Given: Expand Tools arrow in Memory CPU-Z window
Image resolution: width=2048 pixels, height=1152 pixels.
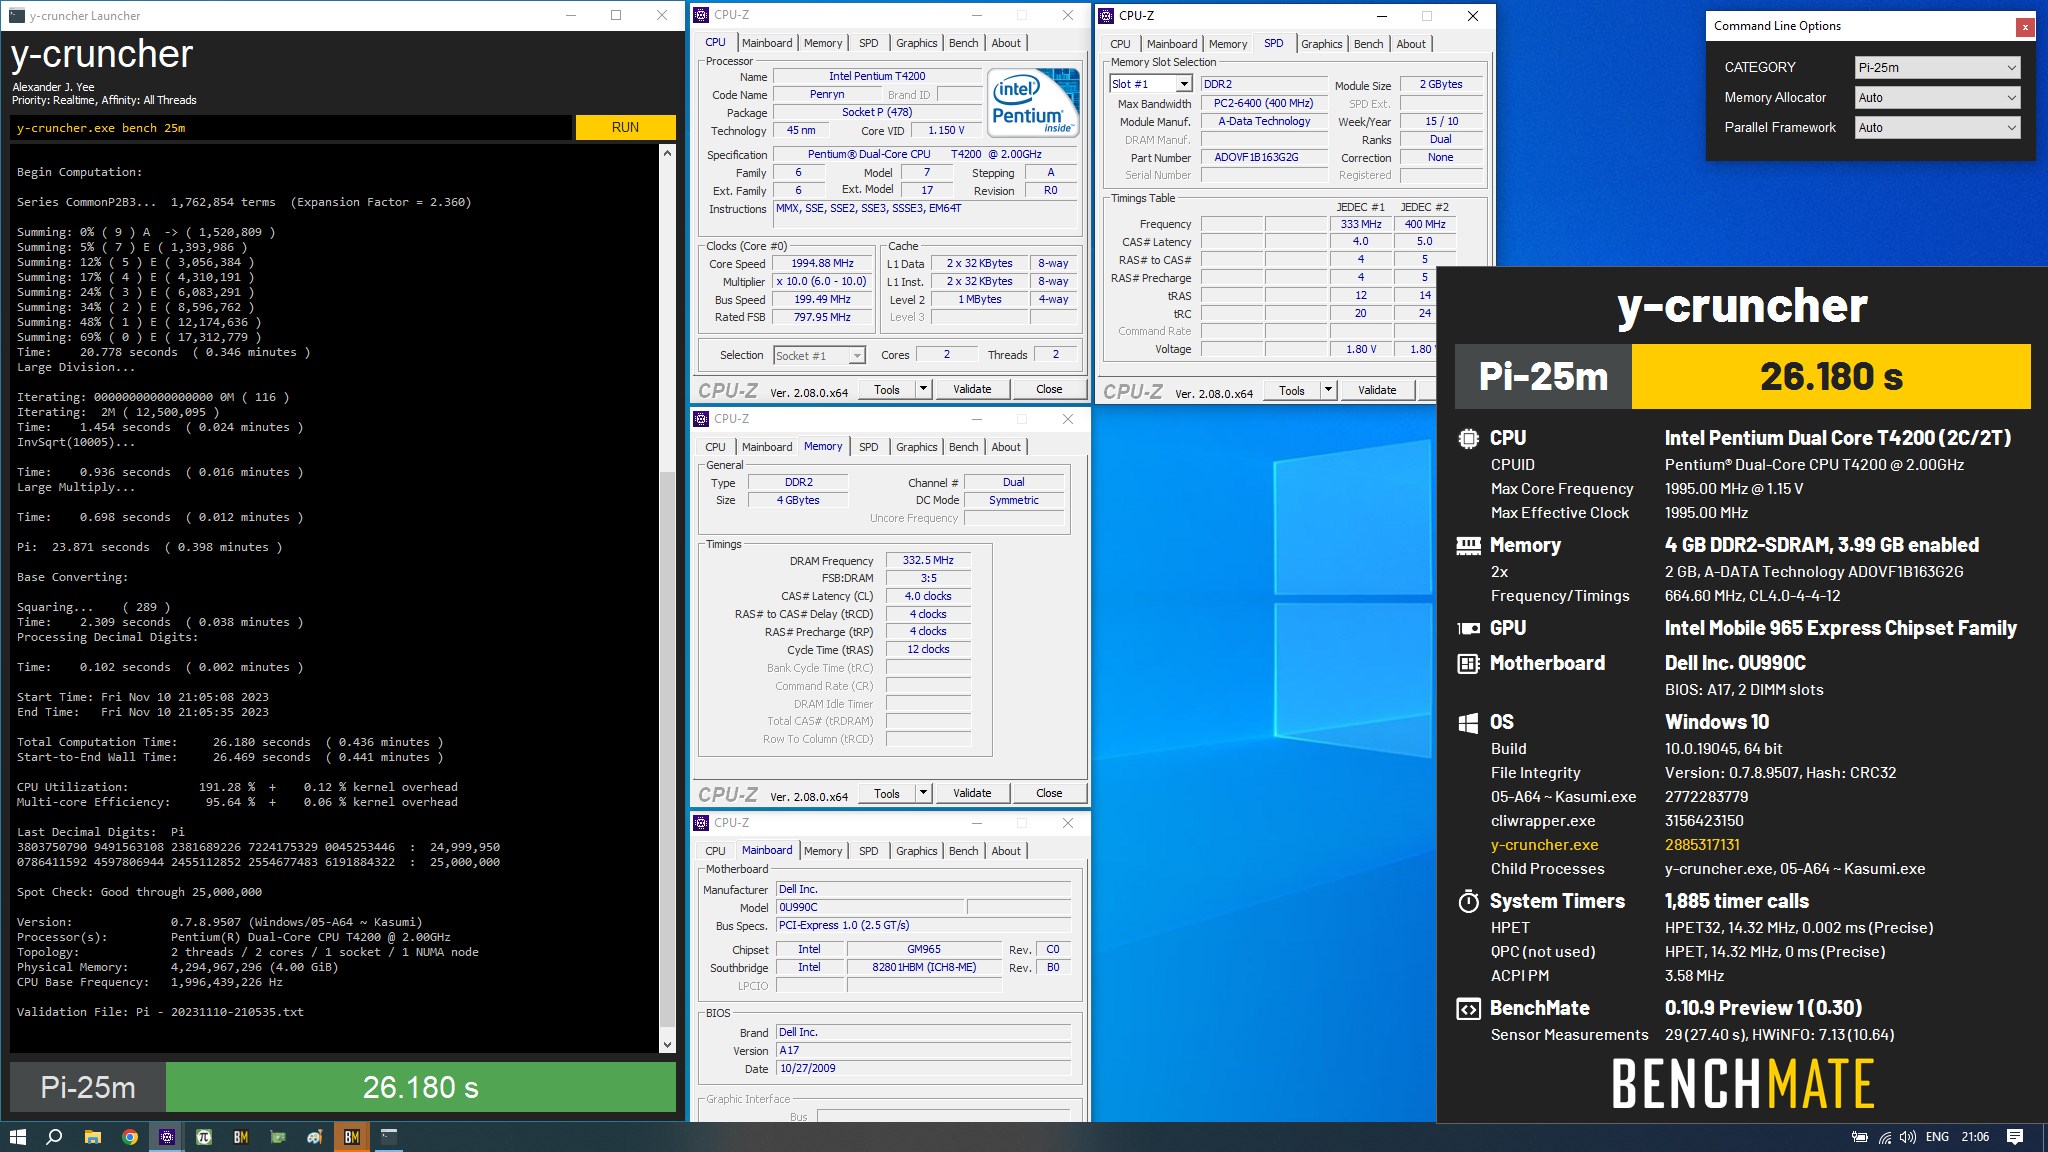Looking at the screenshot, I should tap(923, 793).
